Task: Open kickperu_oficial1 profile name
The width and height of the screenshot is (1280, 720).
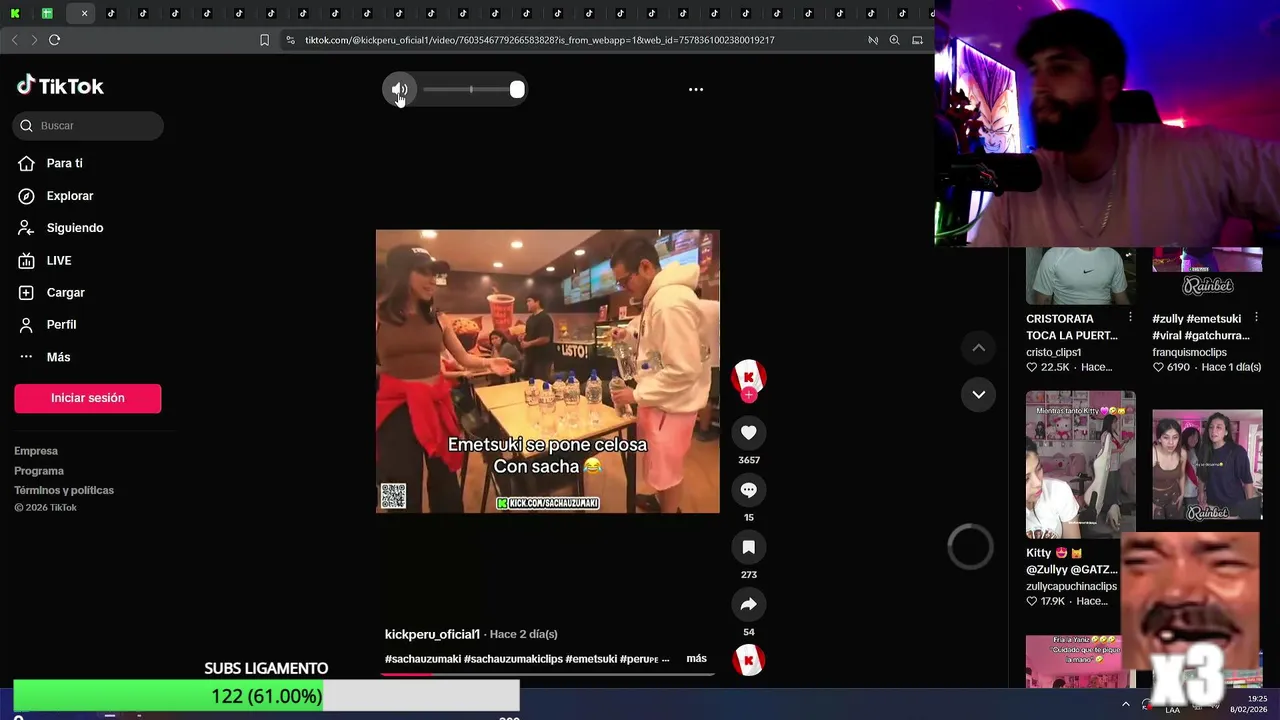Action: [x=432, y=634]
